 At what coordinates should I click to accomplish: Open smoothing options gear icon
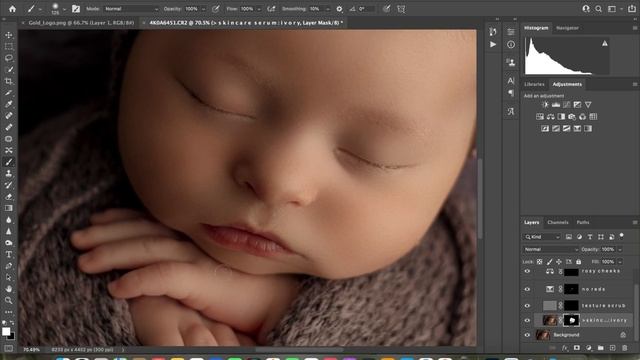339,9
